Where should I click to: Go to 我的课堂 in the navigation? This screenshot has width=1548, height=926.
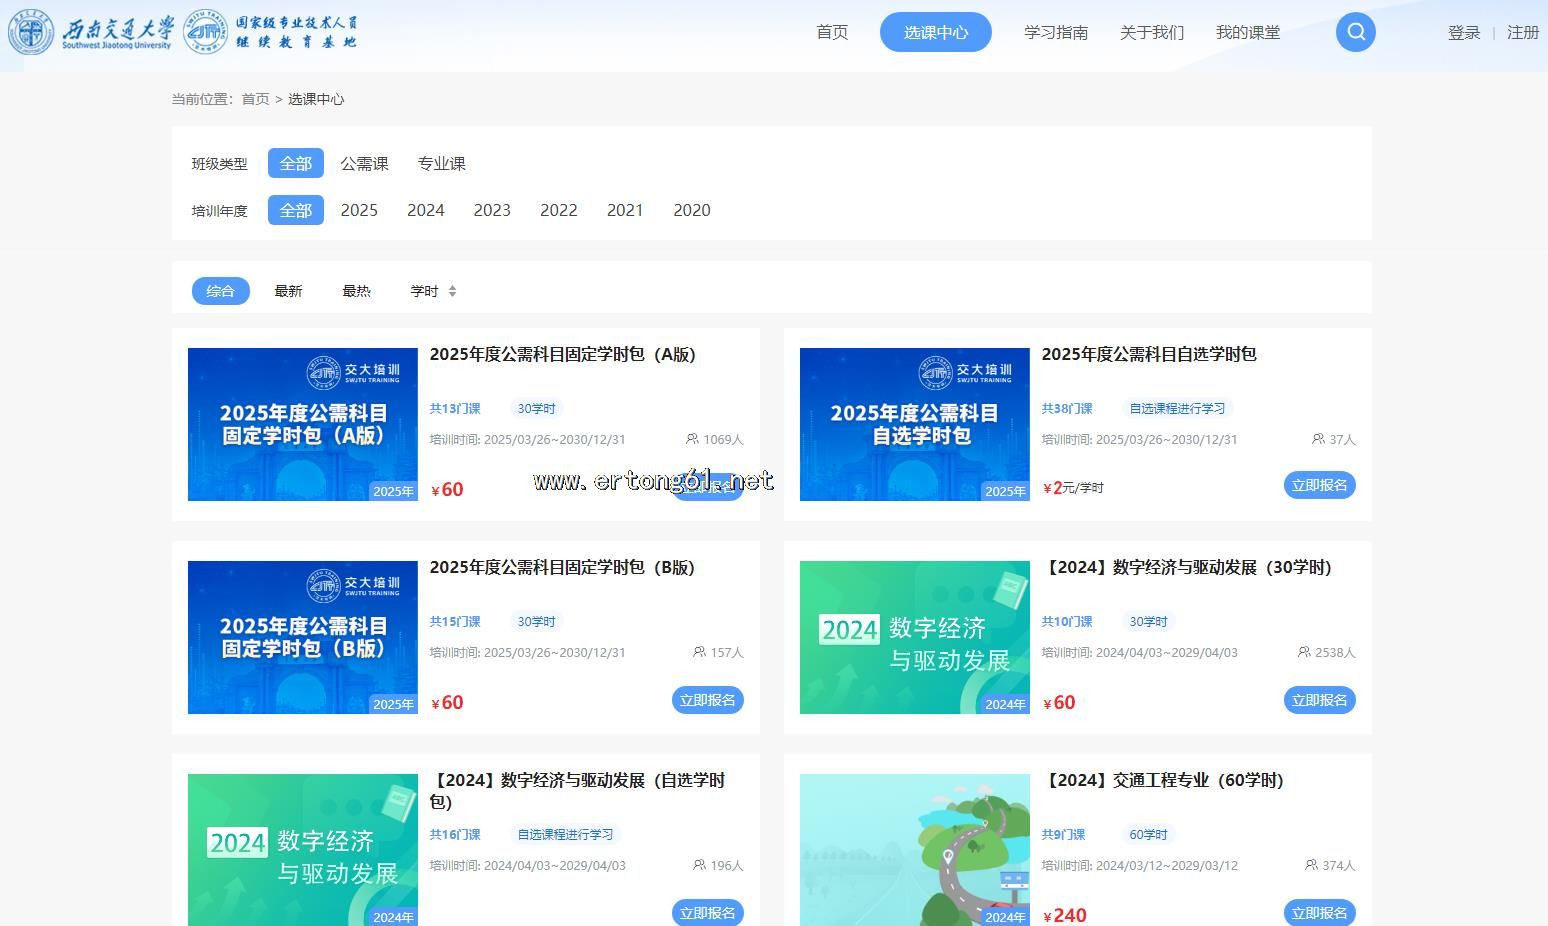[x=1247, y=32]
